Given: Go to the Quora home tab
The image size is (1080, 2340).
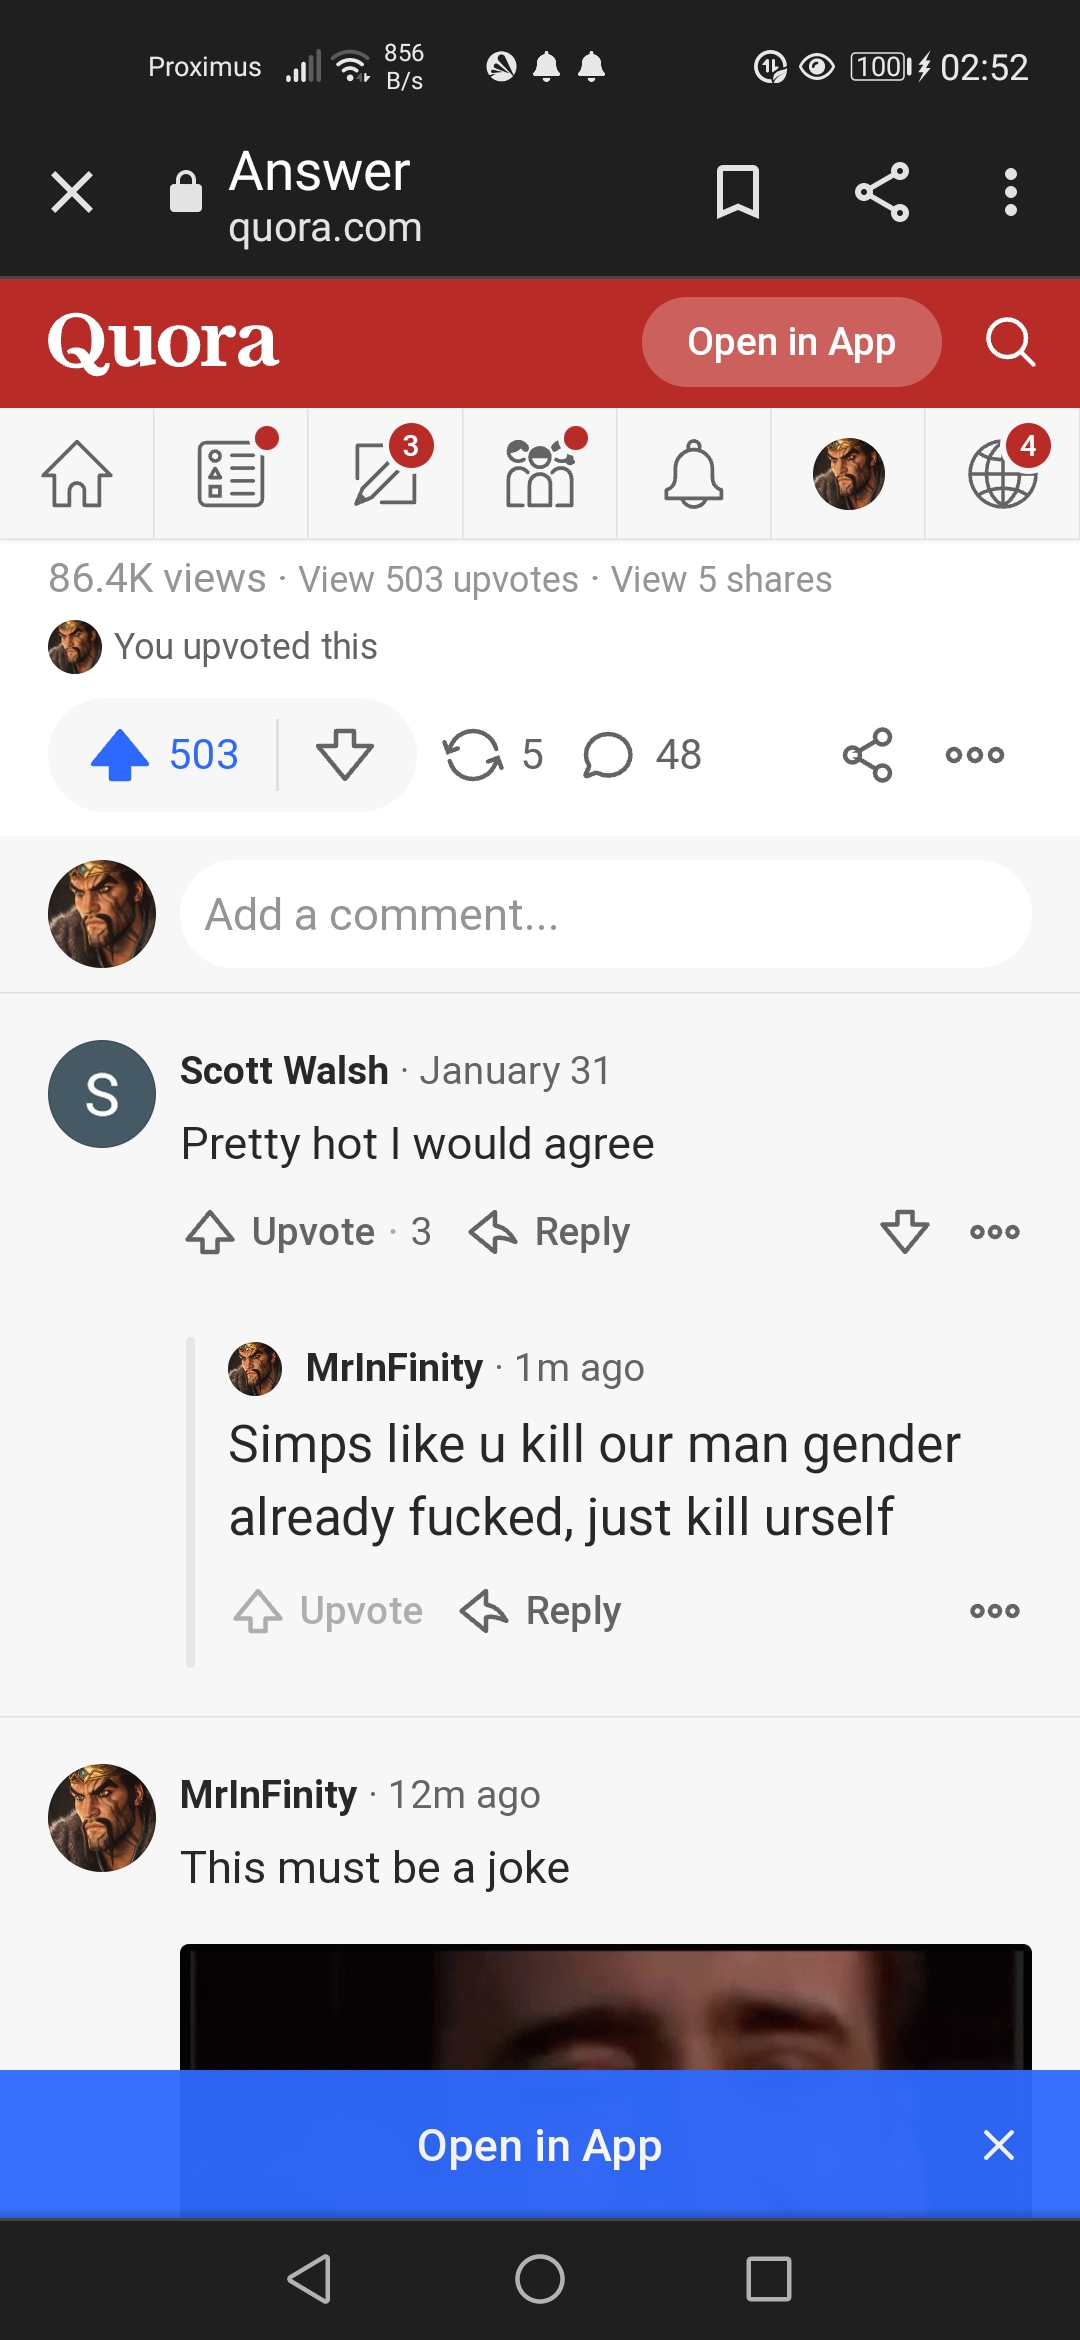Looking at the screenshot, I should pyautogui.click(x=77, y=474).
